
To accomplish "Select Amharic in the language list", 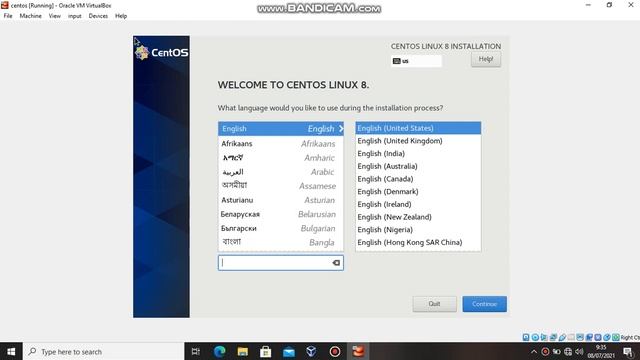I will [281, 158].
